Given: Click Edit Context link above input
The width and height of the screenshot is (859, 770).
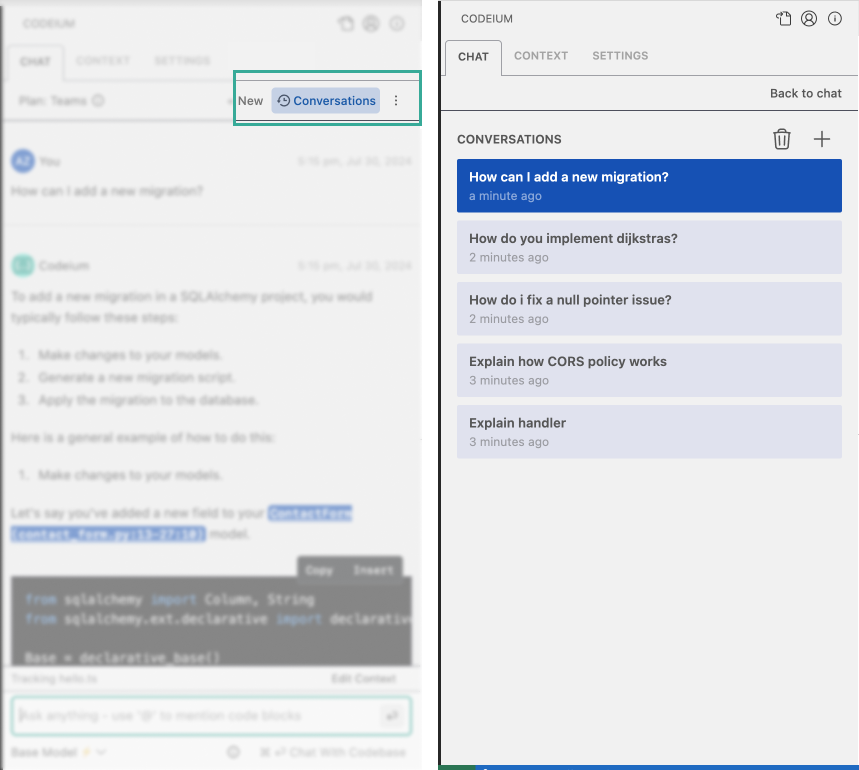Looking at the screenshot, I should [363, 679].
